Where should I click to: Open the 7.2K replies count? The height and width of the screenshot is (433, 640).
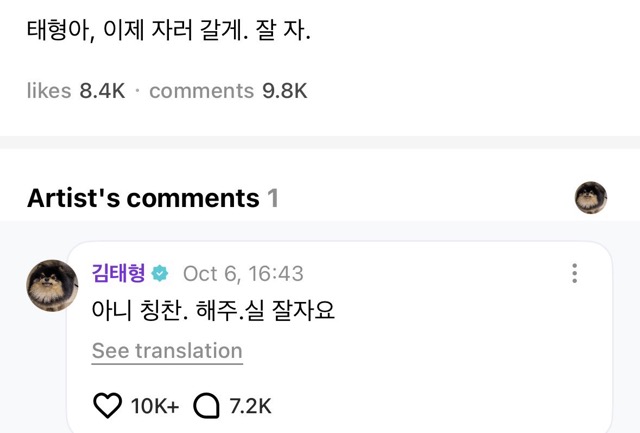(x=250, y=405)
